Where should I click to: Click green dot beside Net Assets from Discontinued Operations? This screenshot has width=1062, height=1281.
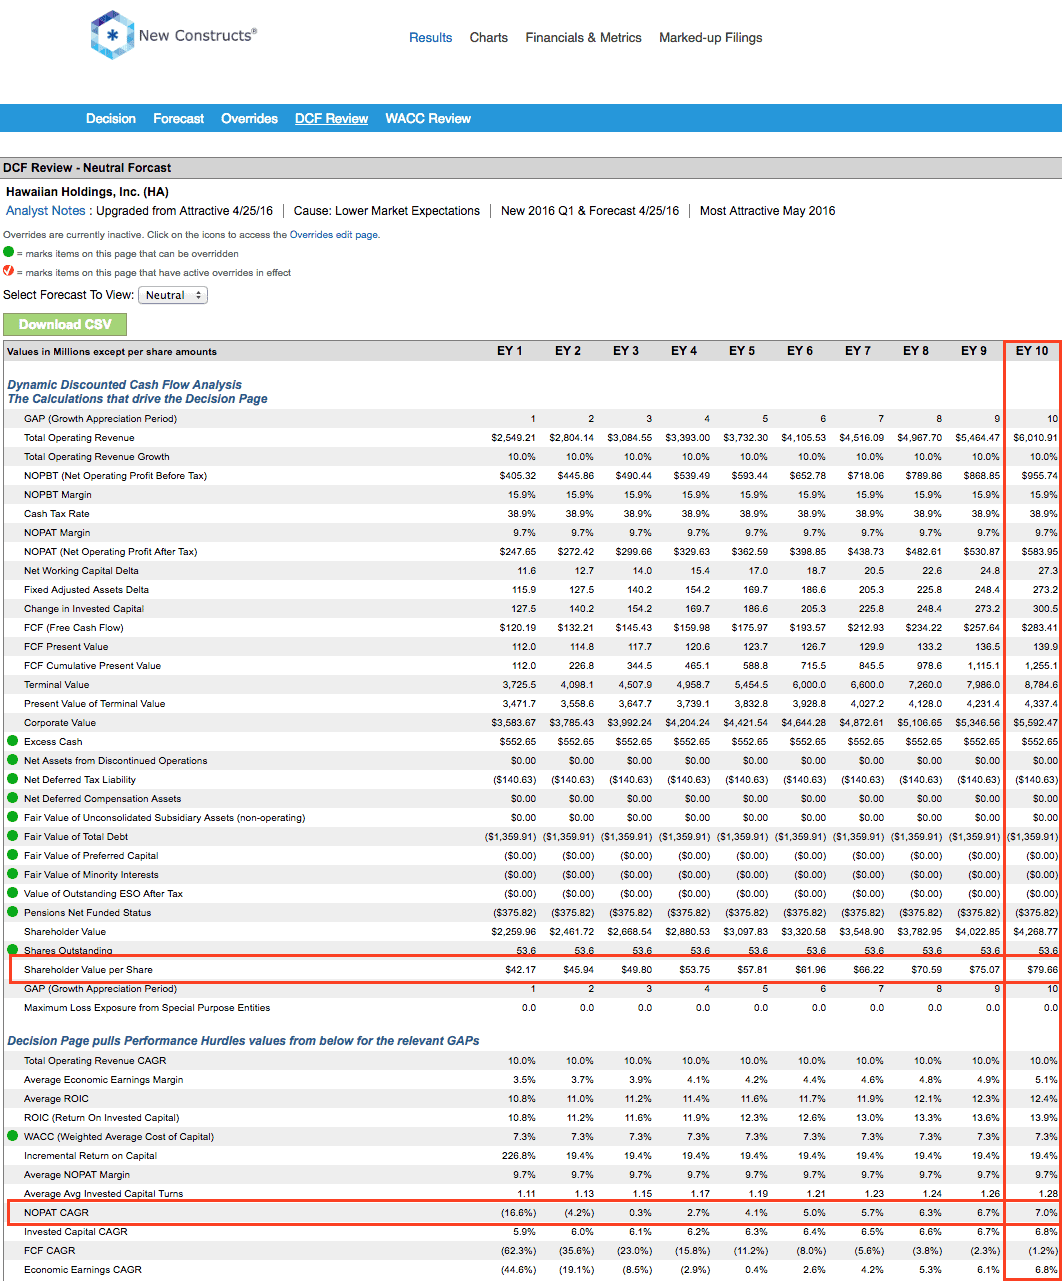pos(12,760)
